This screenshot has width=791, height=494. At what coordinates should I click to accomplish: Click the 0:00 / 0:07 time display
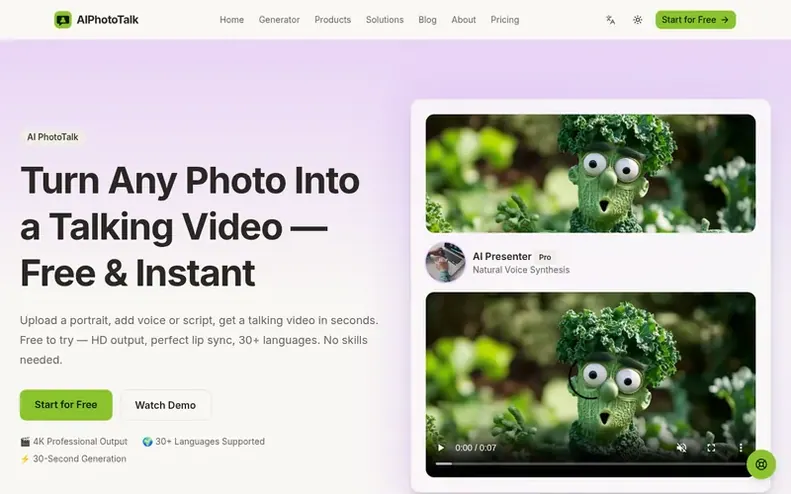tap(475, 448)
